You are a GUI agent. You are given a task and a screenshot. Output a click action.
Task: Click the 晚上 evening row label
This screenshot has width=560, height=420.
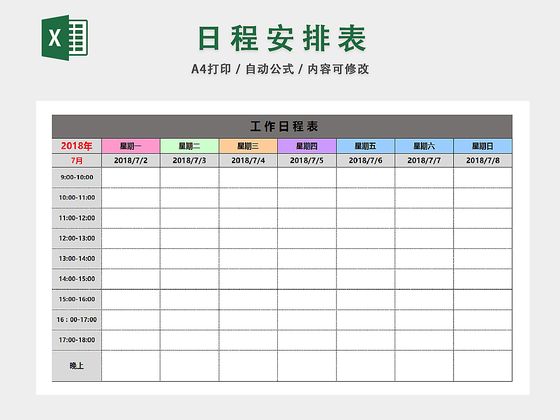pyautogui.click(x=76, y=366)
